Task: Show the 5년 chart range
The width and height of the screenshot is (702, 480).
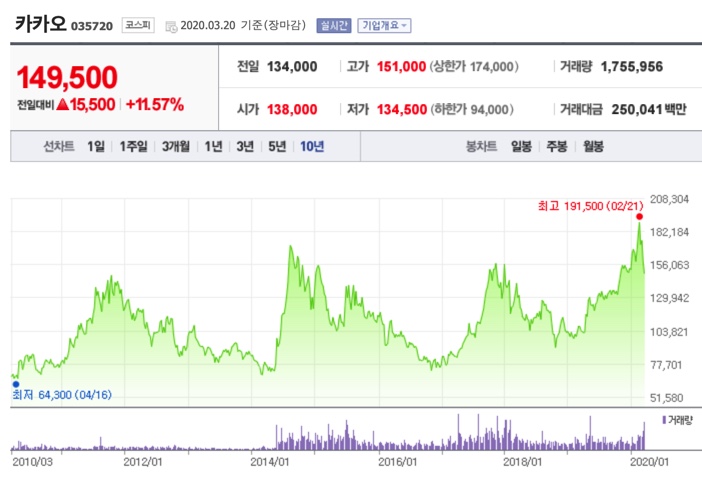Action: 277,146
